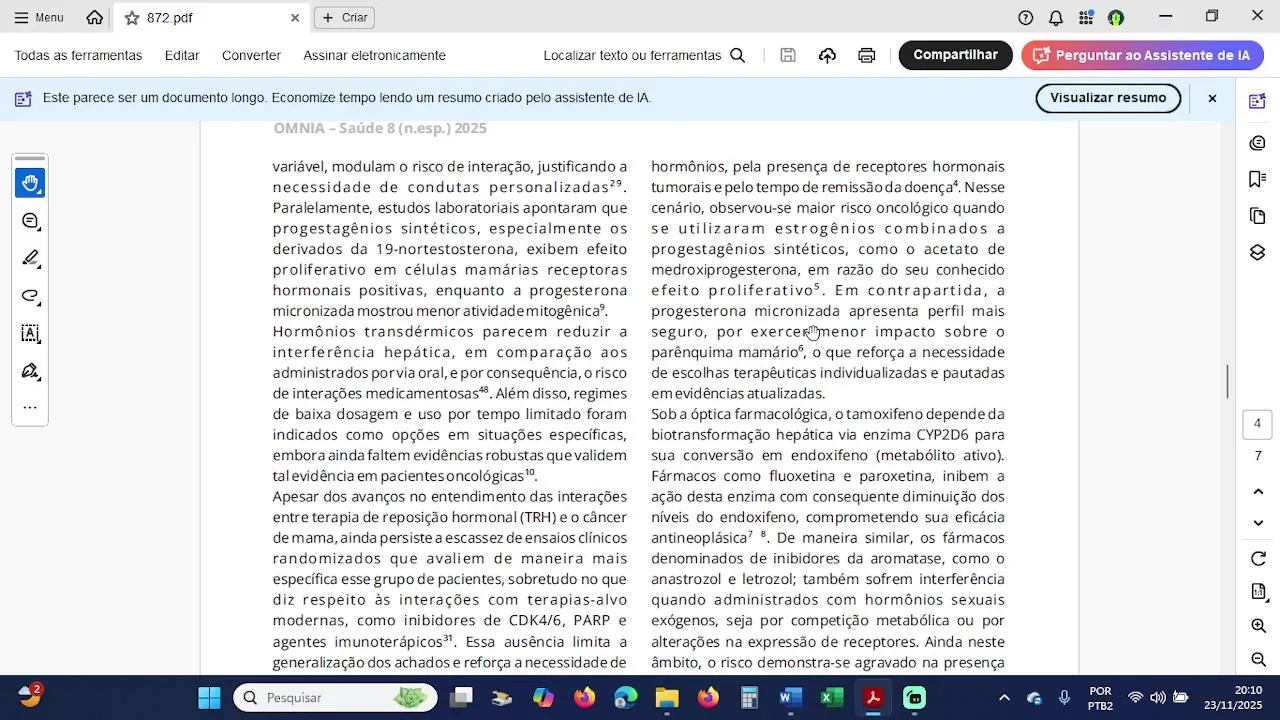Dismiss the AI summary banner
Viewport: 1280px width, 720px height.
click(x=1212, y=98)
